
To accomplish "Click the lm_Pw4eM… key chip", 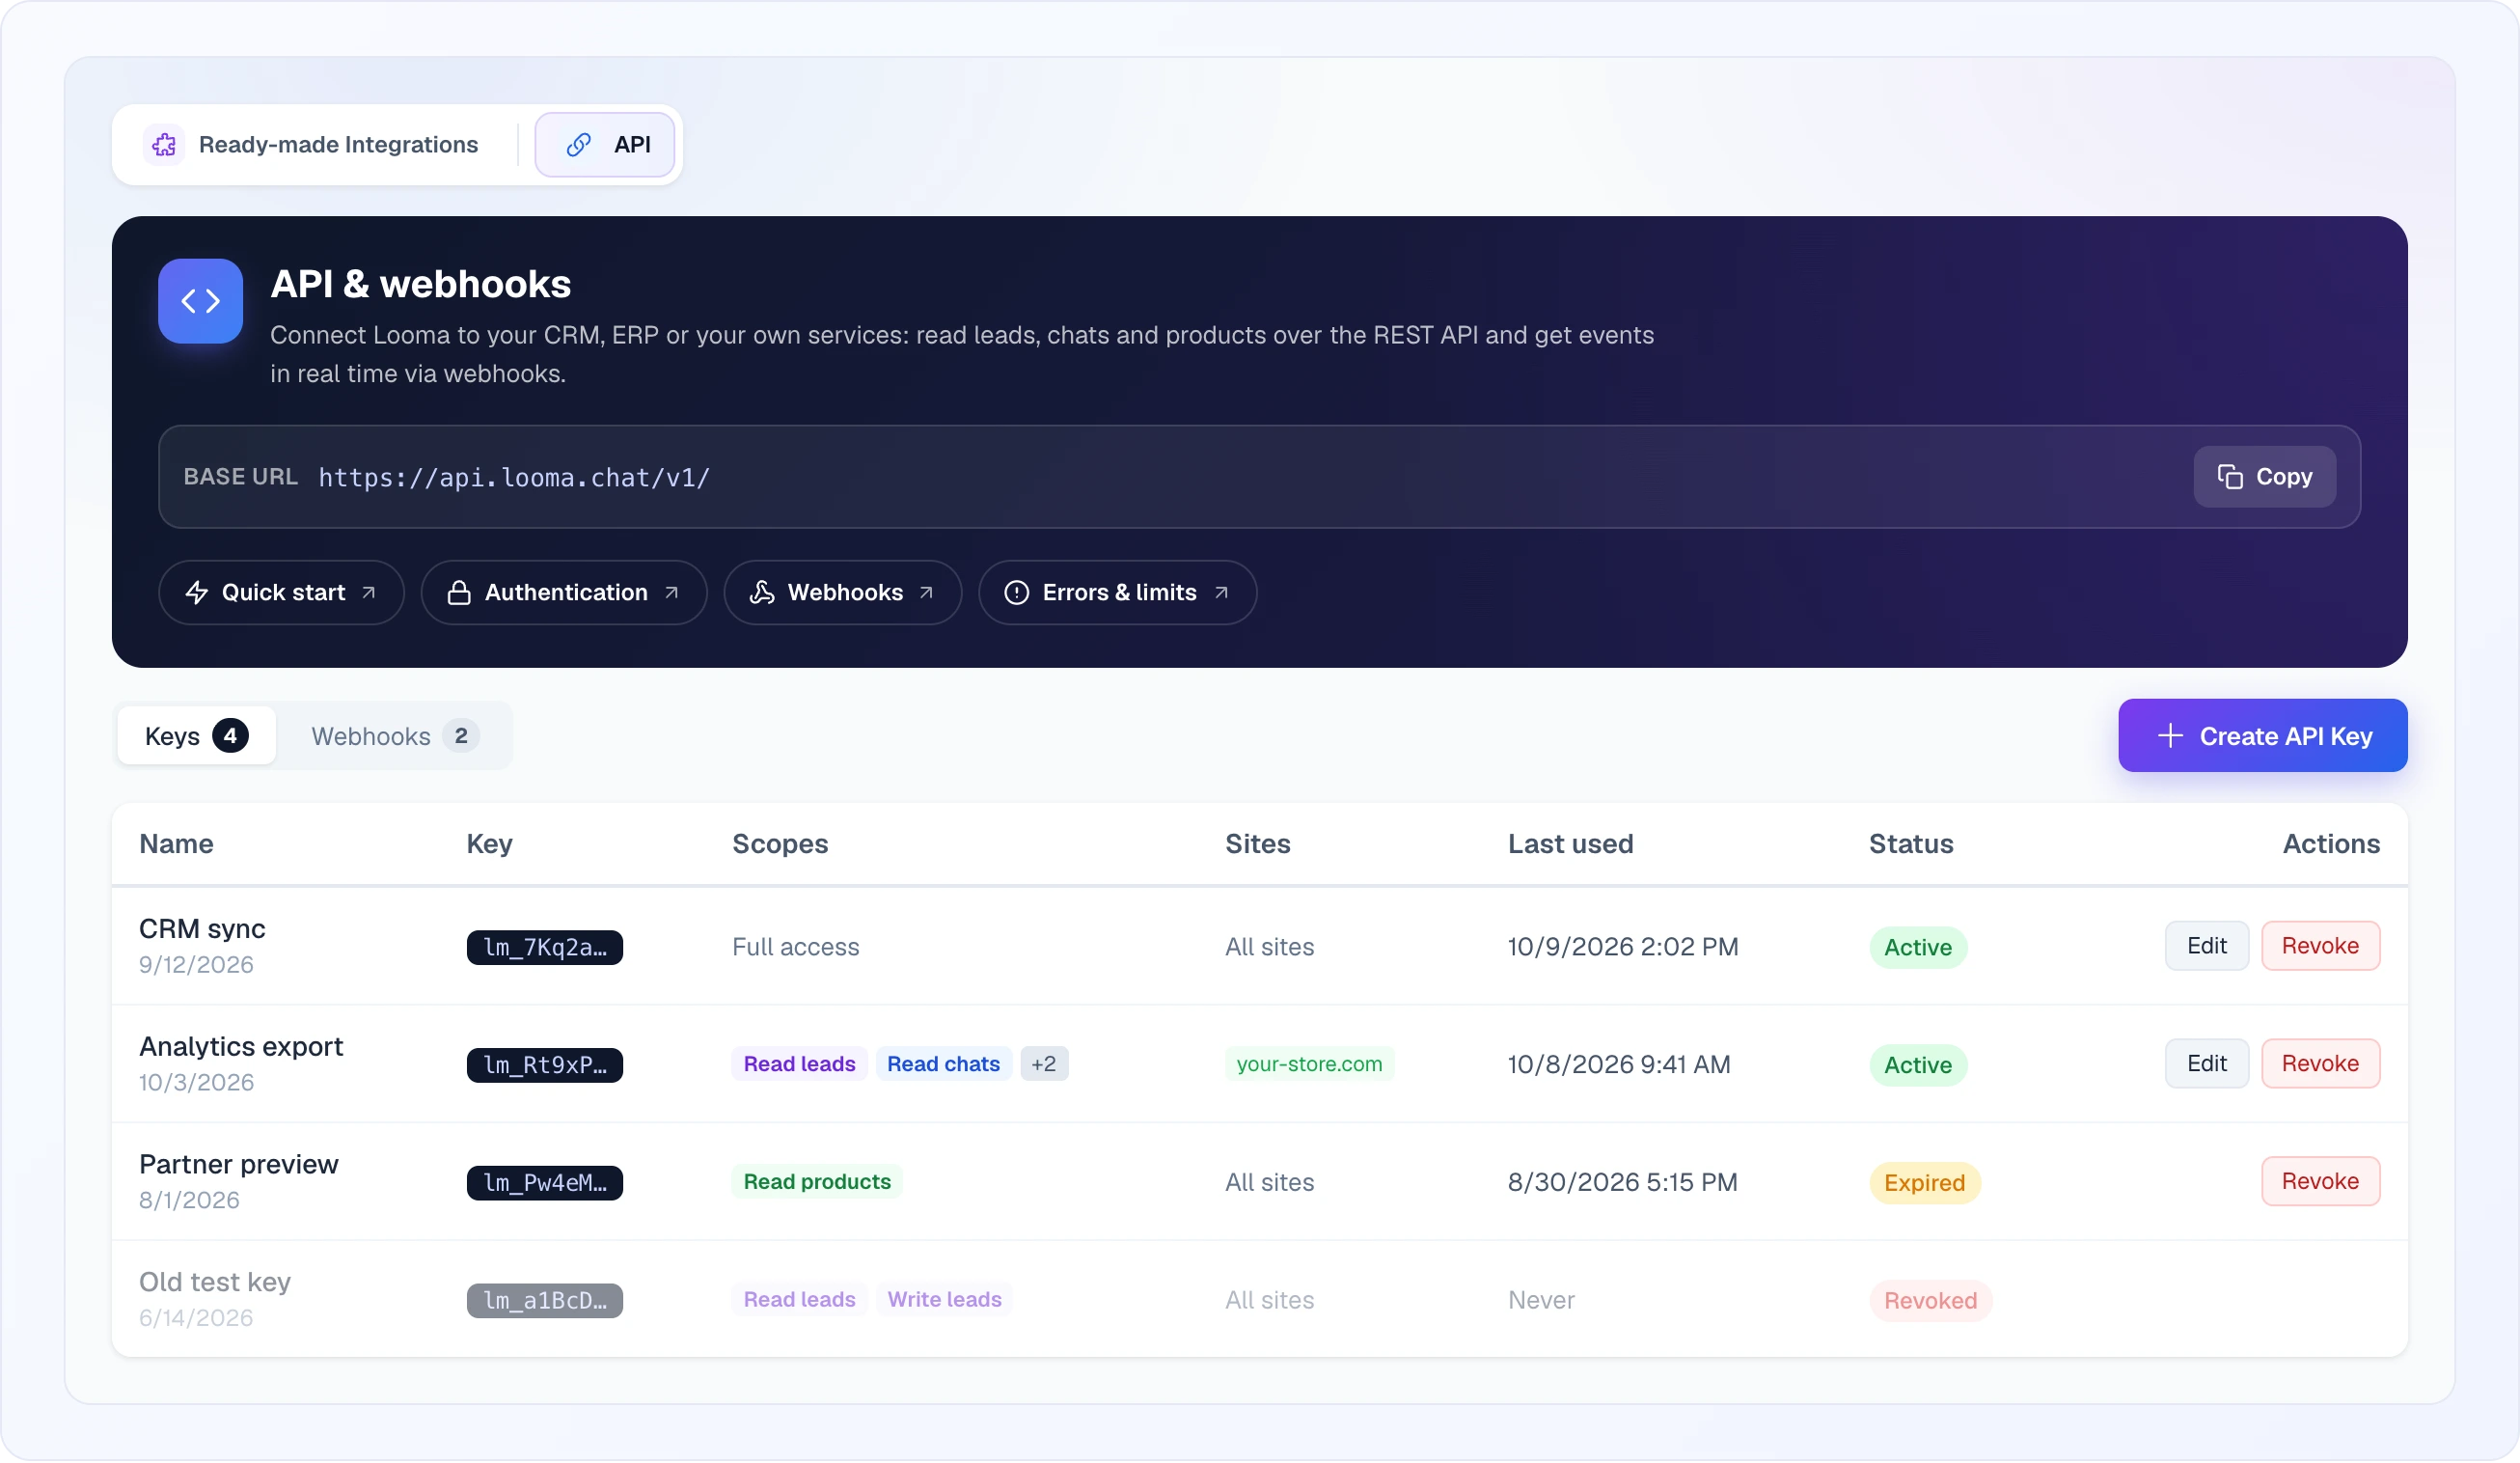I will (x=545, y=1185).
